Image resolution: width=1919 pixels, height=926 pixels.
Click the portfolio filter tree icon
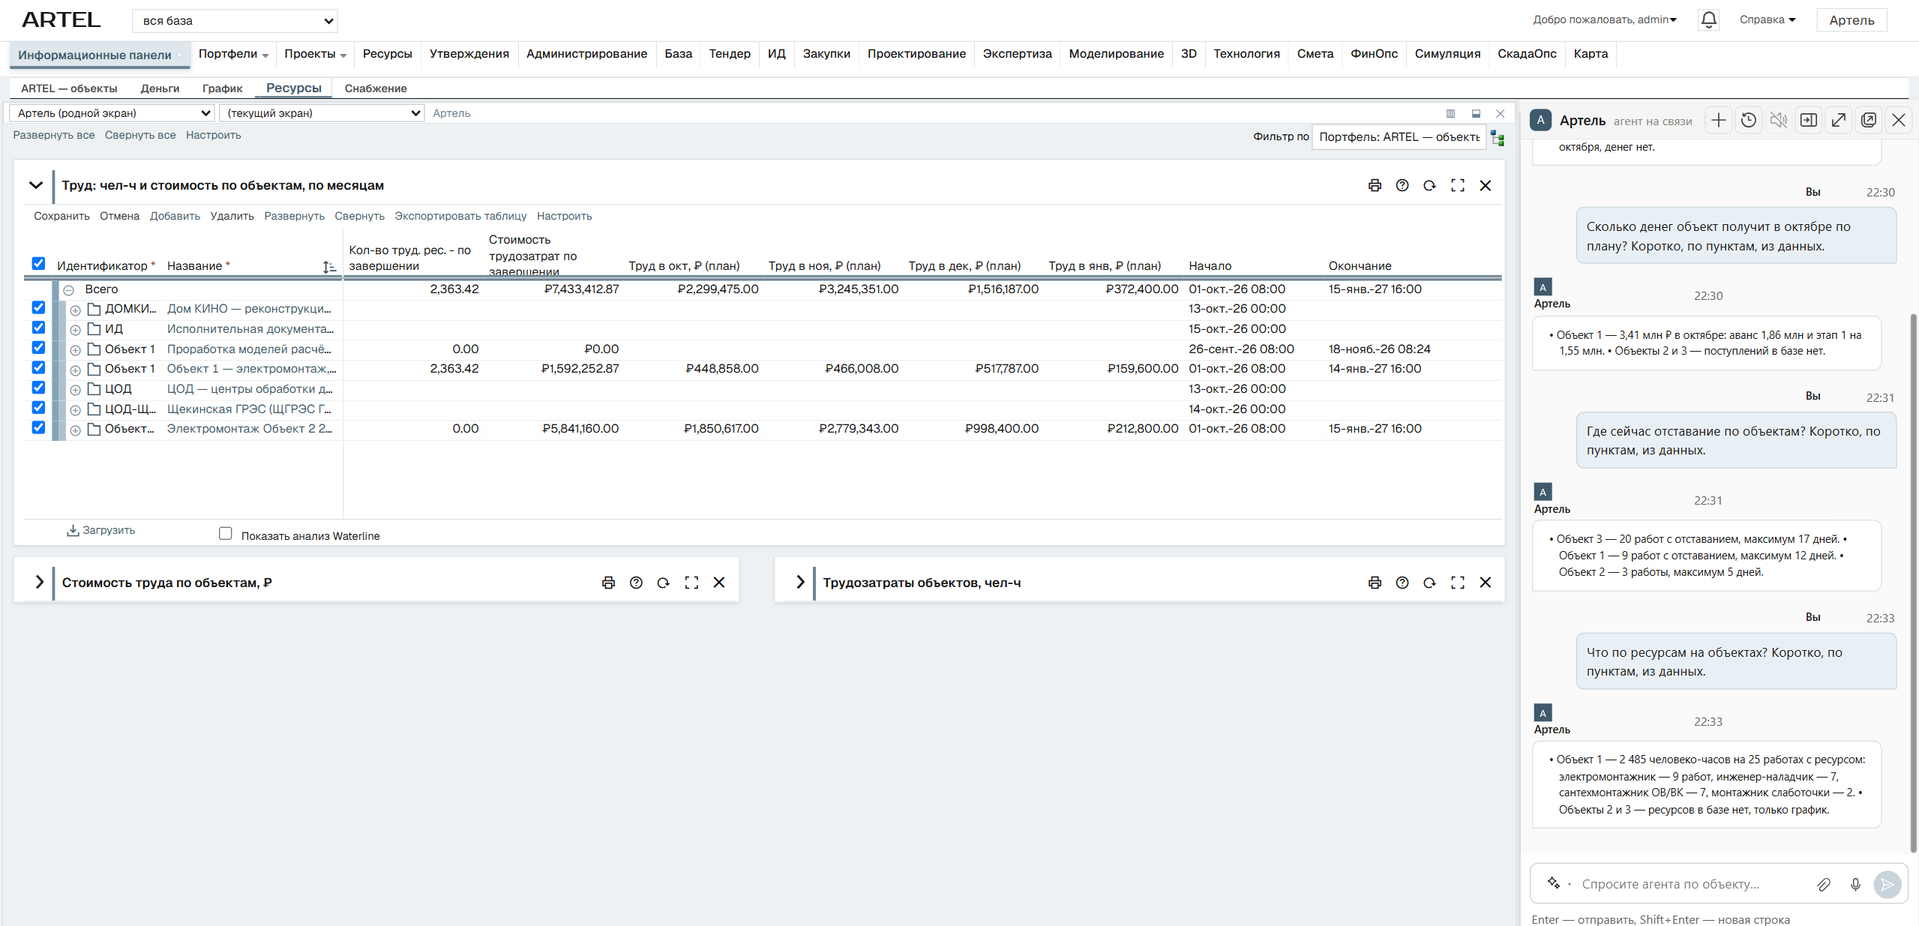(1497, 138)
